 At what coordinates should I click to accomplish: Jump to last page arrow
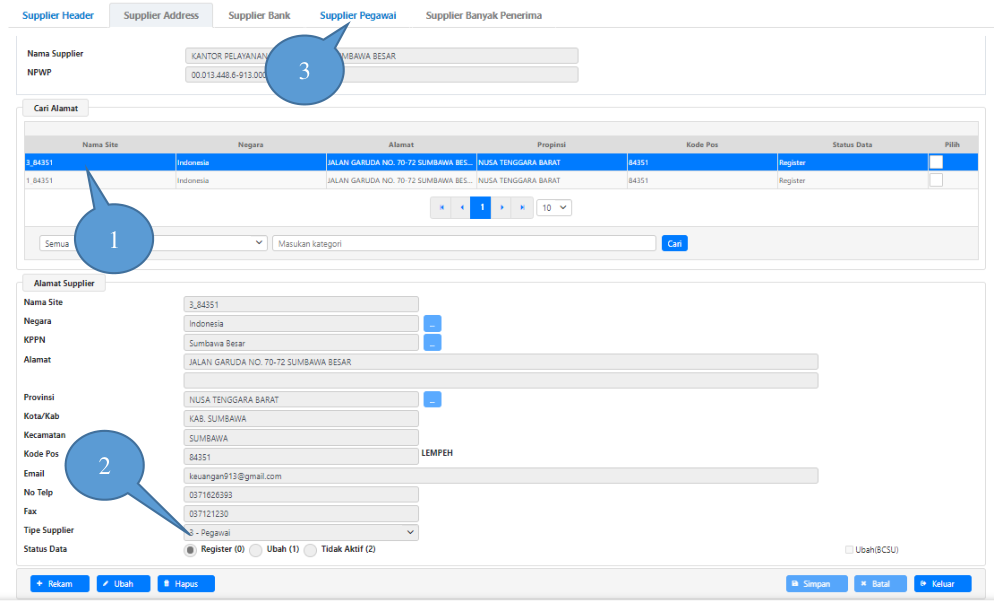coord(522,207)
